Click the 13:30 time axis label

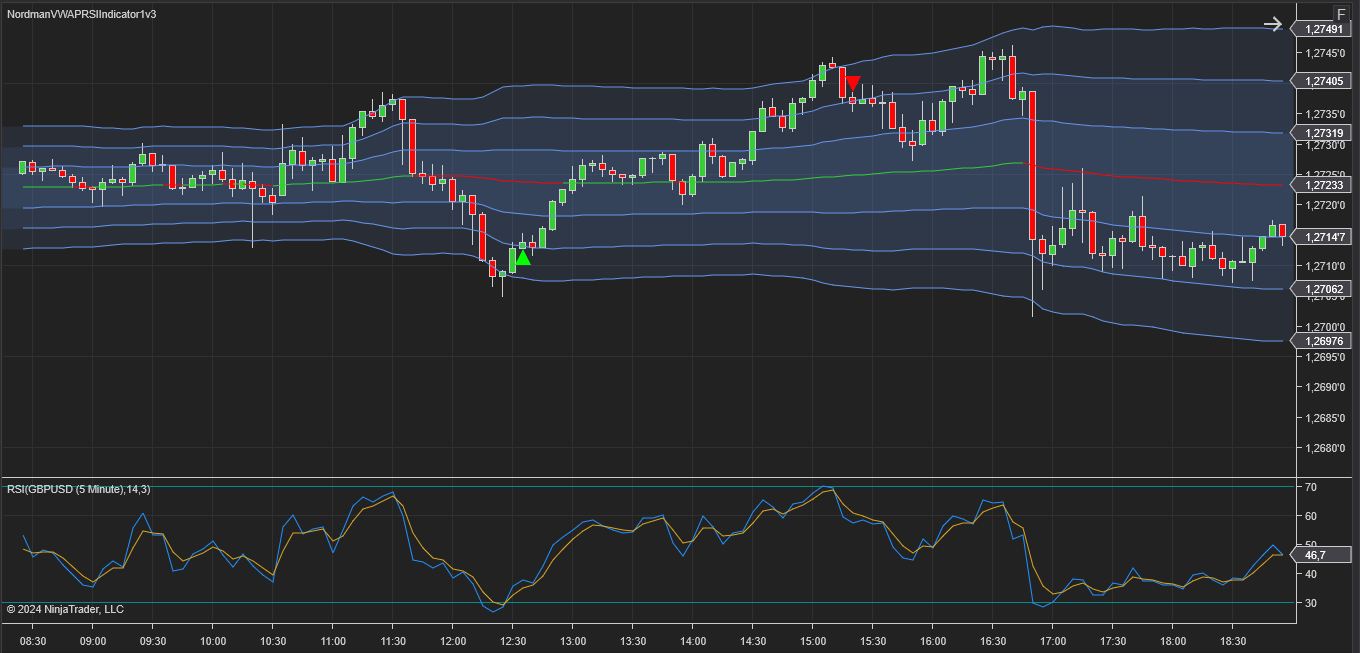pos(633,641)
